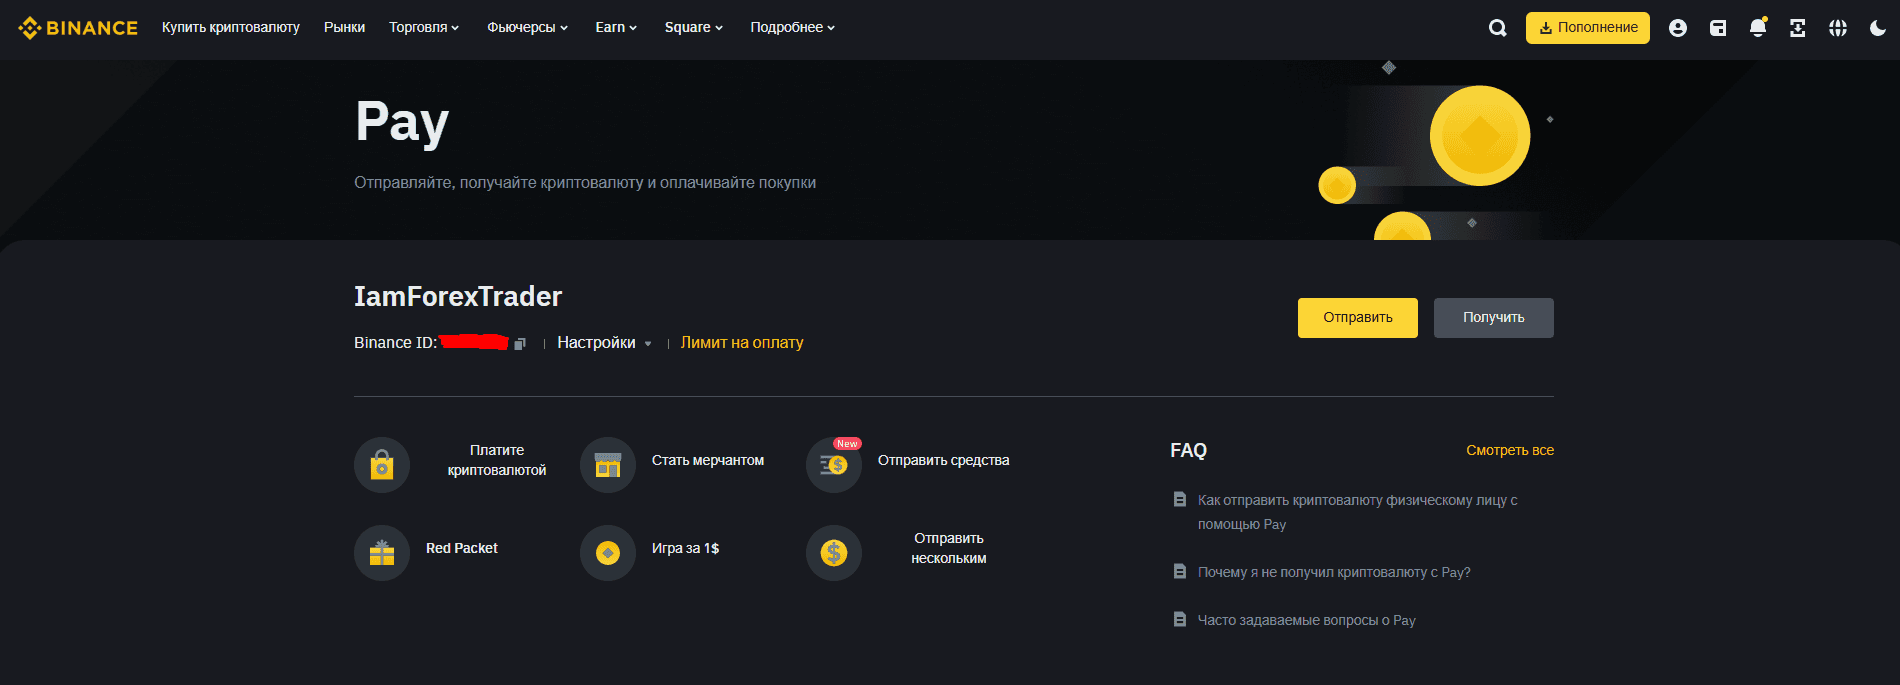Open 'Стать мерчантом' option

click(x=708, y=460)
